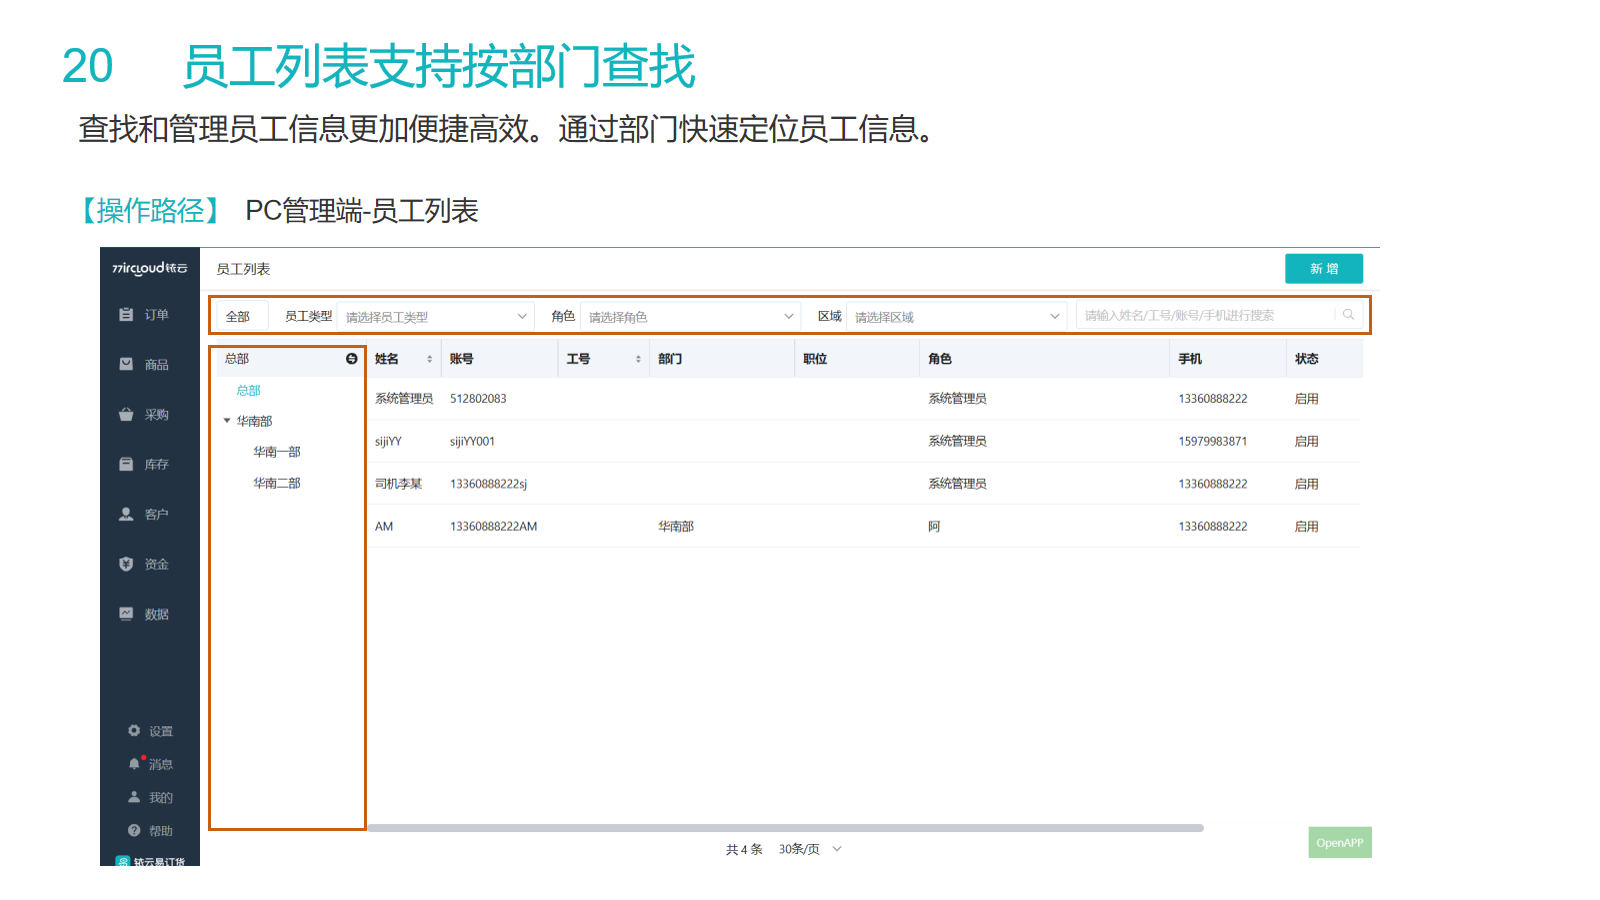Sort by 姓名 column arrows
Image resolution: width=1600 pixels, height=900 pixels.
point(430,359)
